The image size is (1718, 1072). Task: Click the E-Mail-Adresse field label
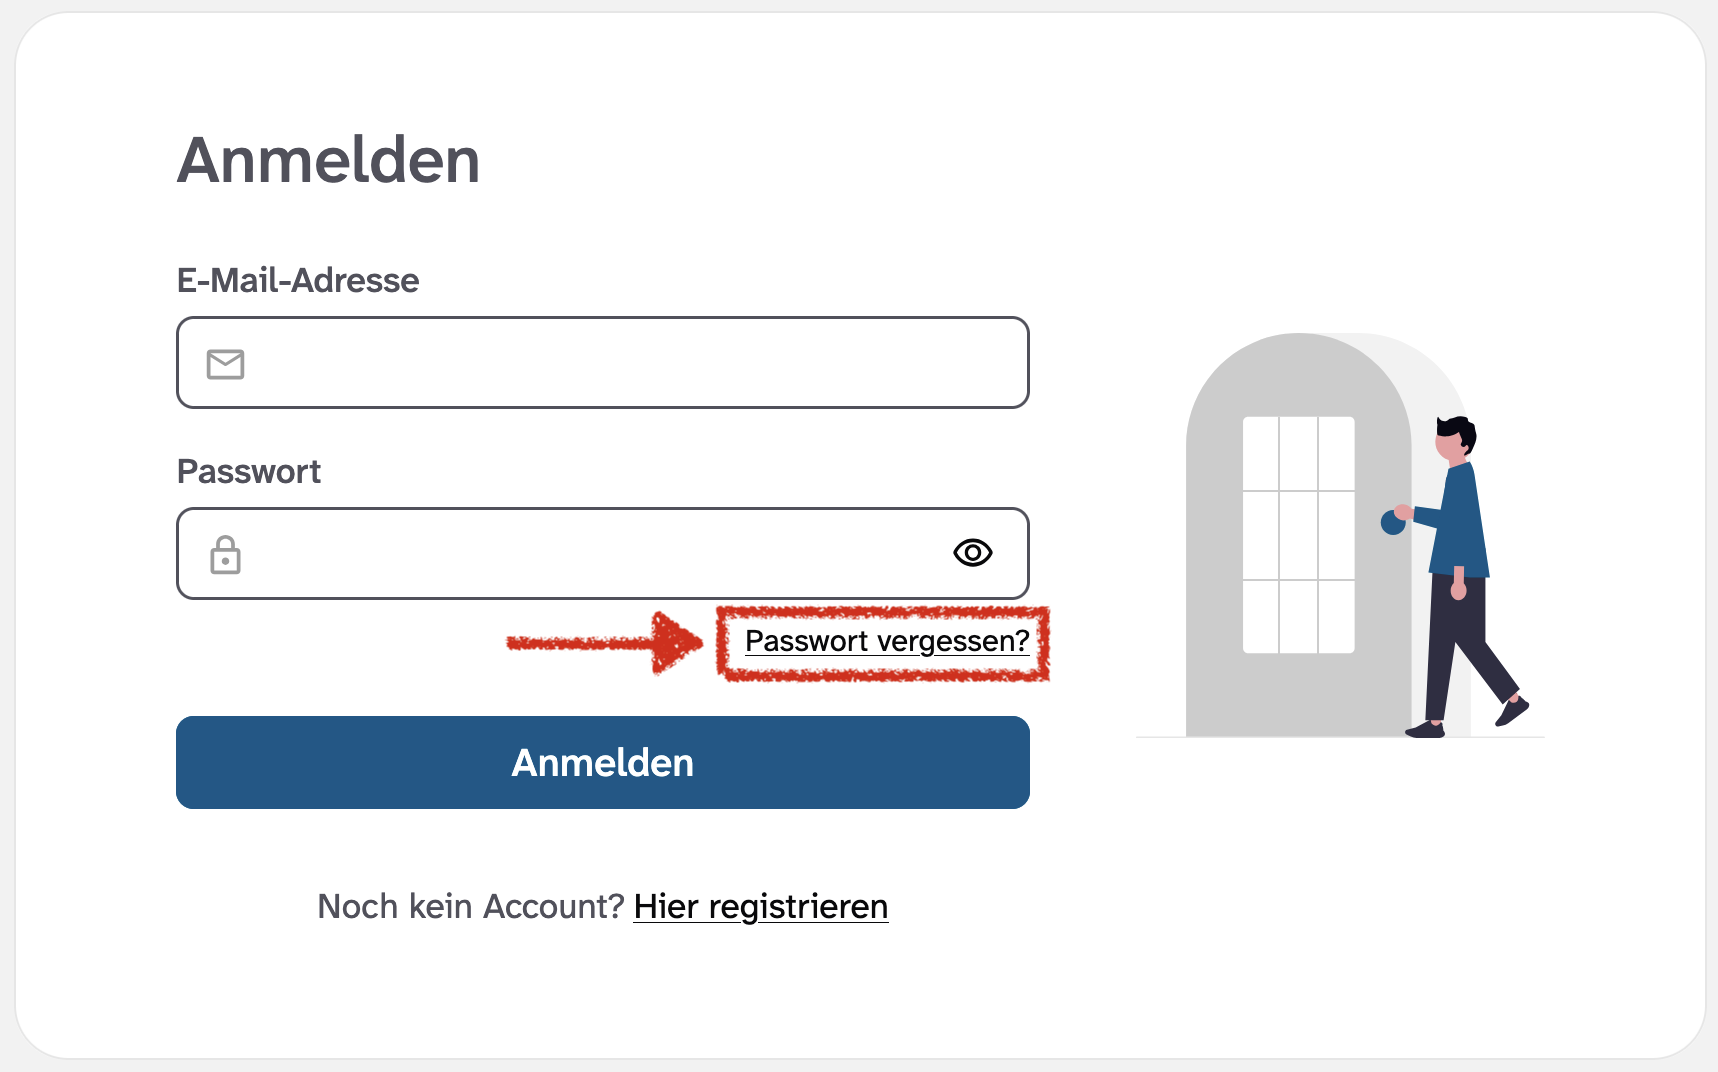pyautogui.click(x=297, y=281)
